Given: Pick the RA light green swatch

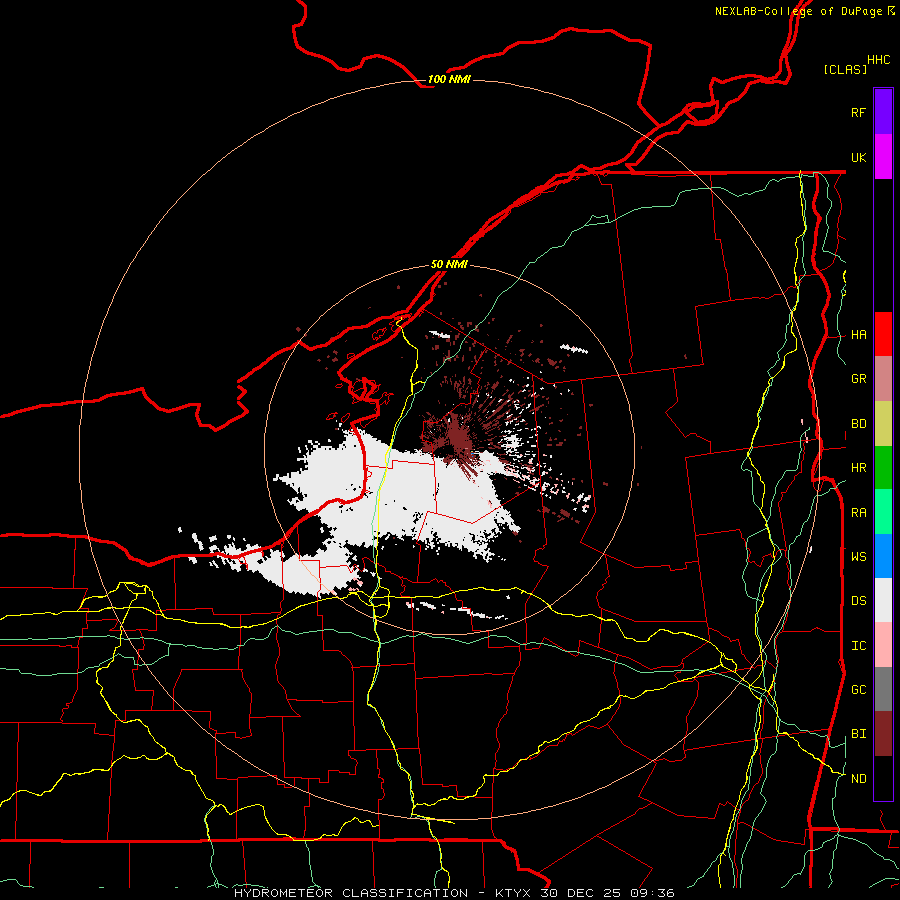Looking at the screenshot, I should tap(883, 512).
